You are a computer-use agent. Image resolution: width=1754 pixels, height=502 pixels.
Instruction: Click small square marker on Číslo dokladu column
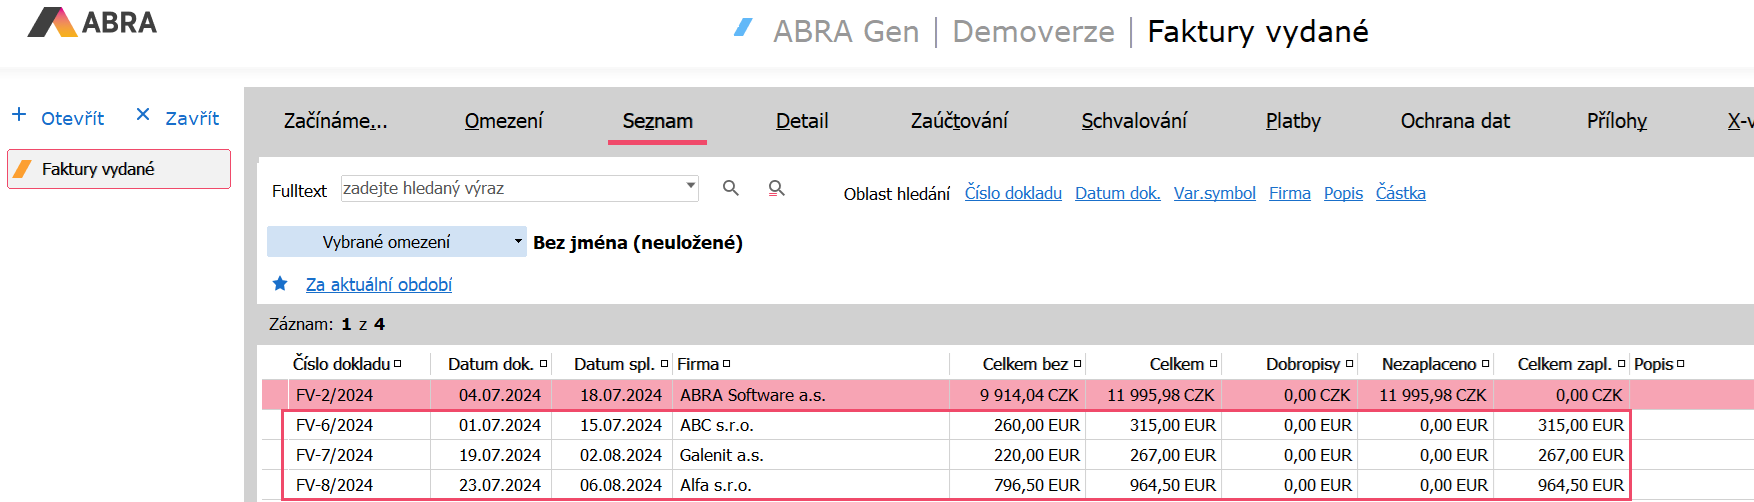(x=398, y=364)
